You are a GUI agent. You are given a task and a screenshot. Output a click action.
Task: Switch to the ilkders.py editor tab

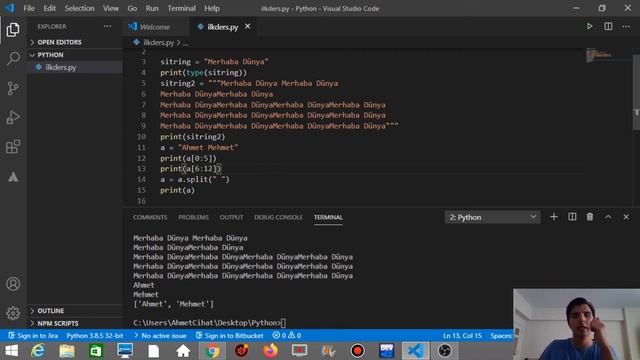(x=223, y=27)
